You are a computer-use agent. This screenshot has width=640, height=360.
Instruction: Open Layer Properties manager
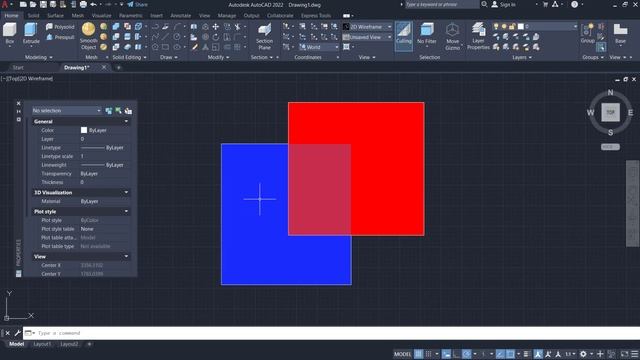tap(478, 36)
